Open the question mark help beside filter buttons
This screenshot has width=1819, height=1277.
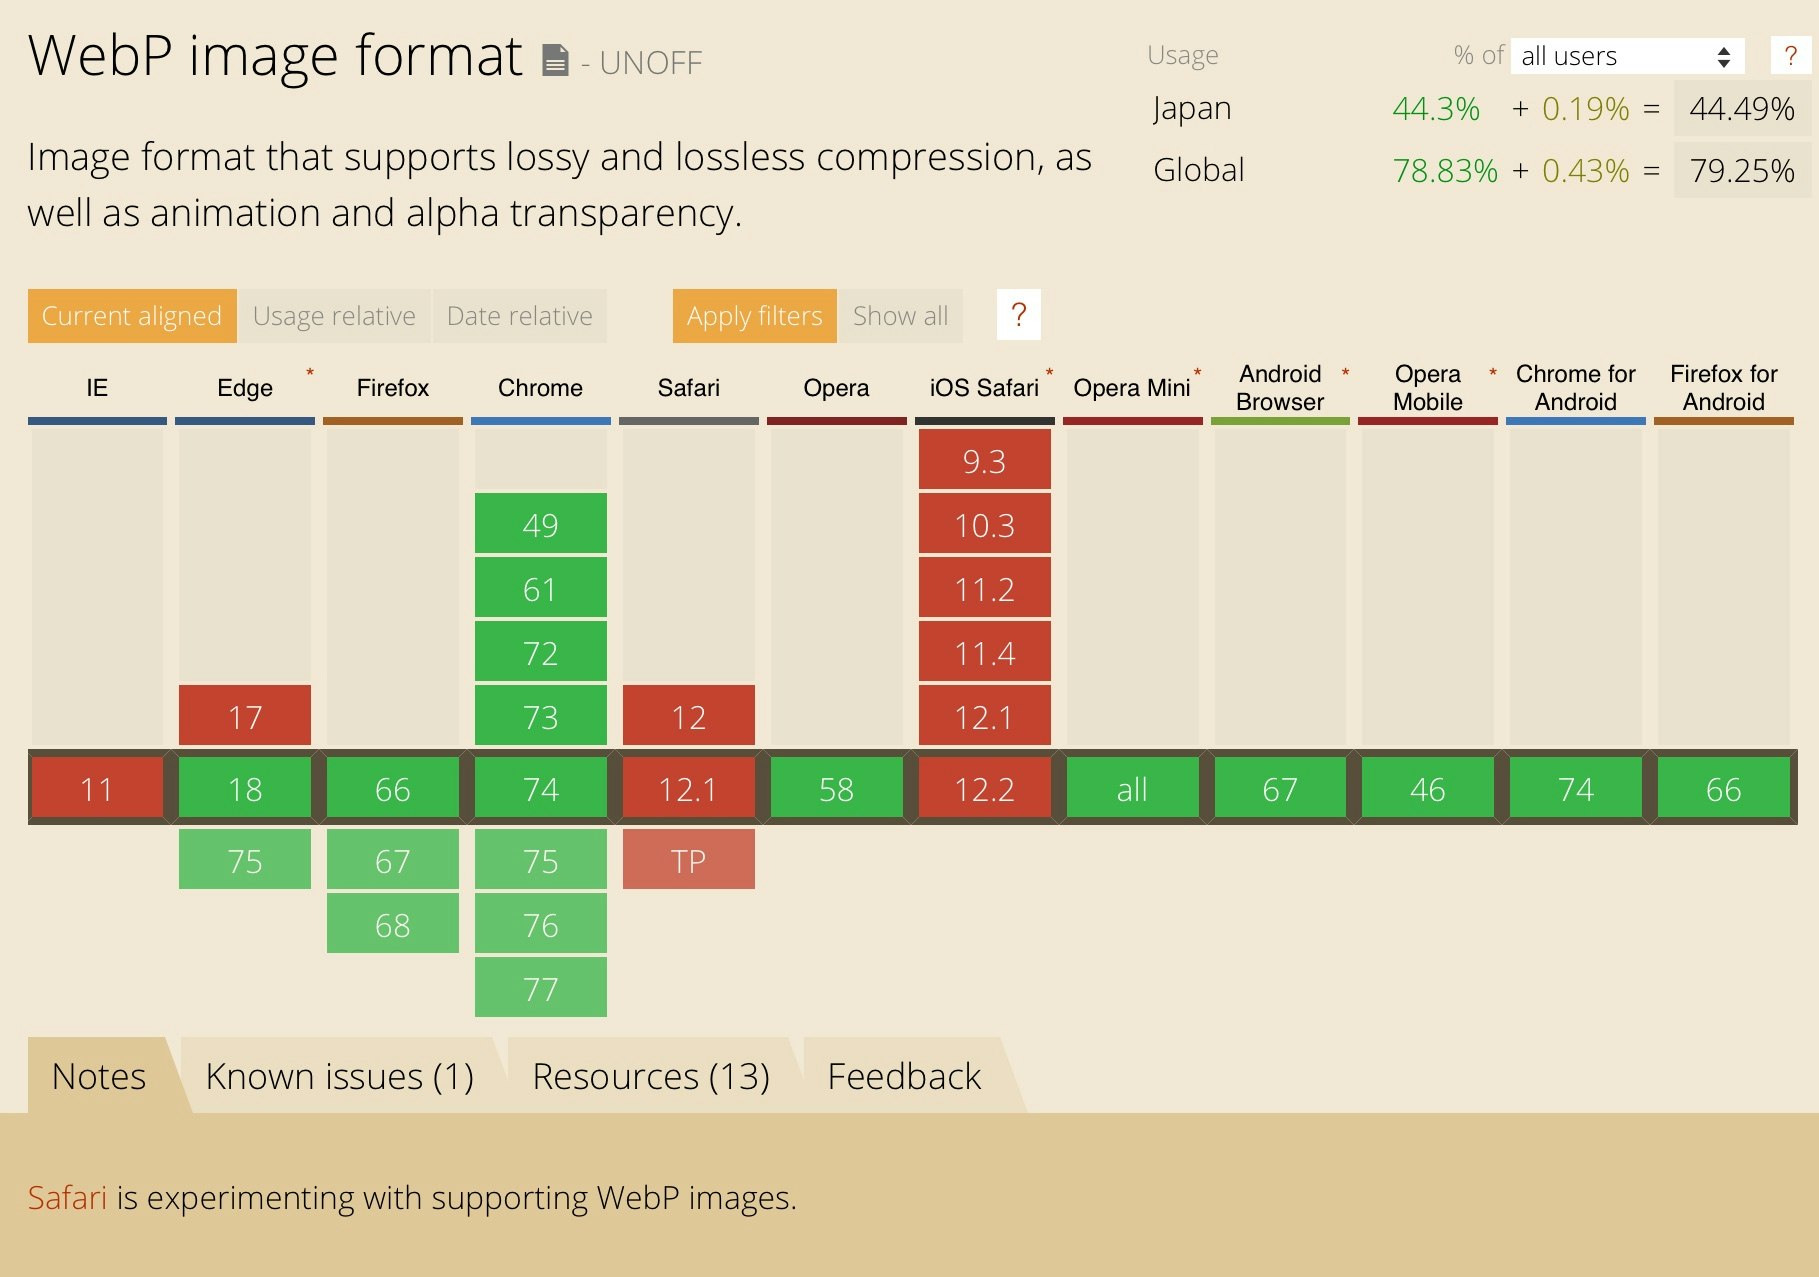point(1018,315)
